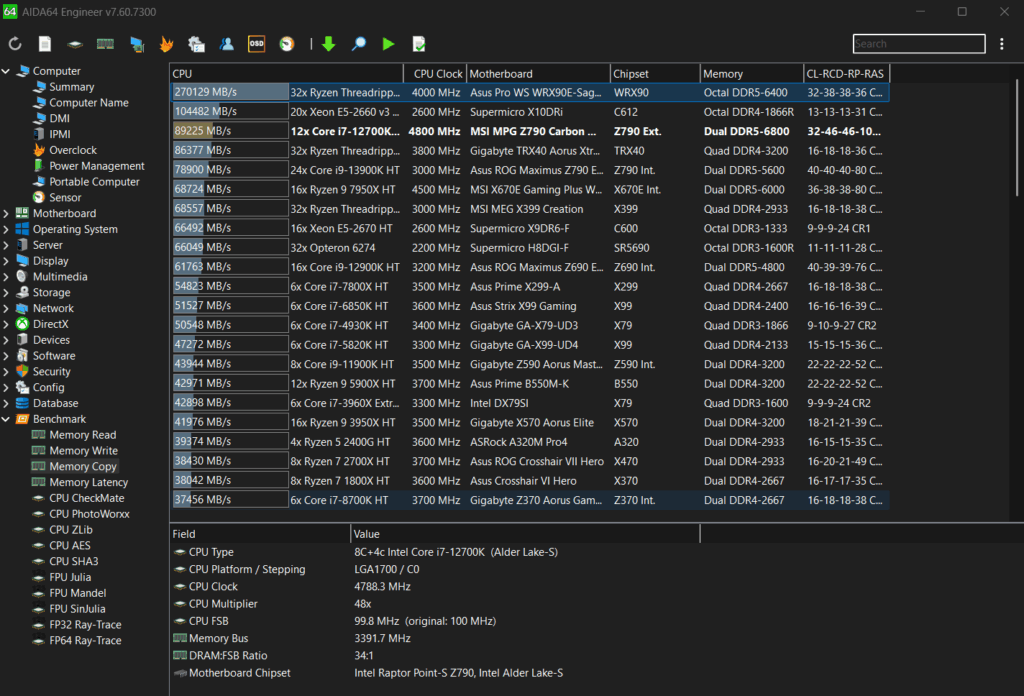Click the gauge benchmark icon in the toolbar

pos(286,44)
